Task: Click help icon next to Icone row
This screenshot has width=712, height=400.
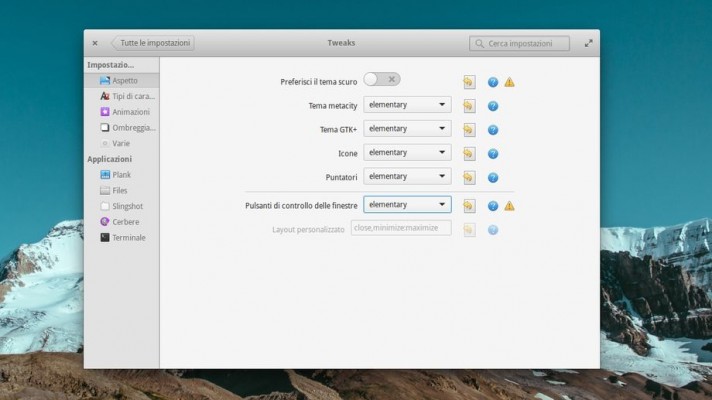Action: tap(493, 154)
